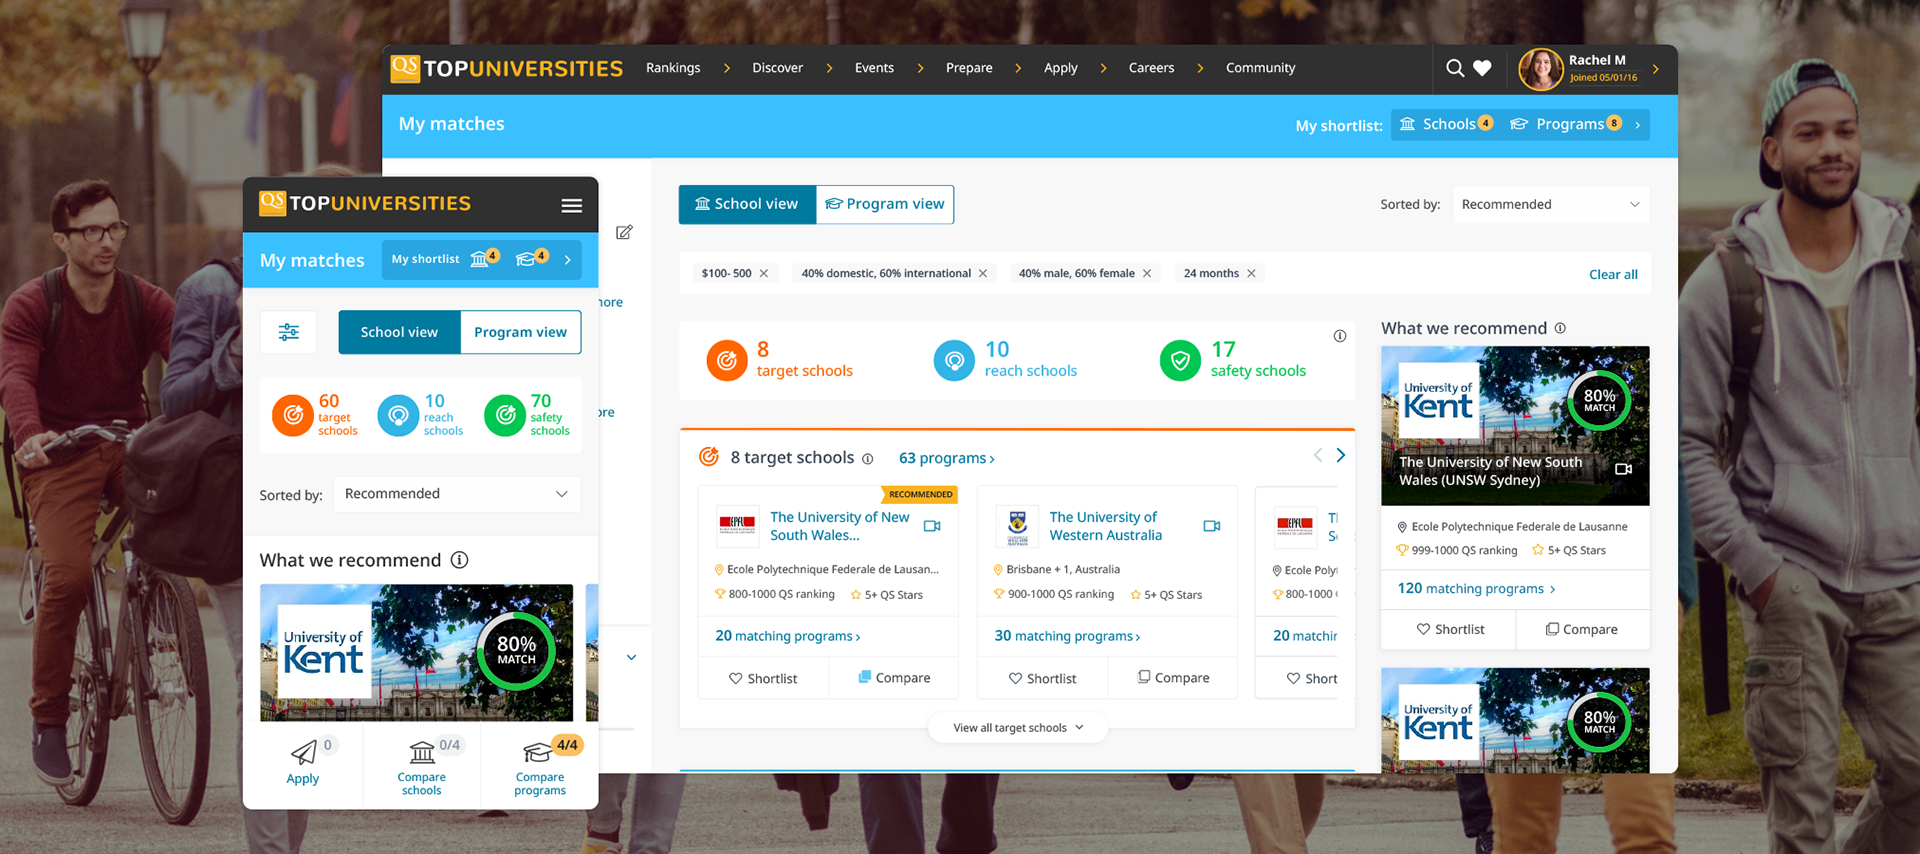Click the blue reach schools icon in desktop summary
1920x854 pixels.
pyautogui.click(x=954, y=360)
